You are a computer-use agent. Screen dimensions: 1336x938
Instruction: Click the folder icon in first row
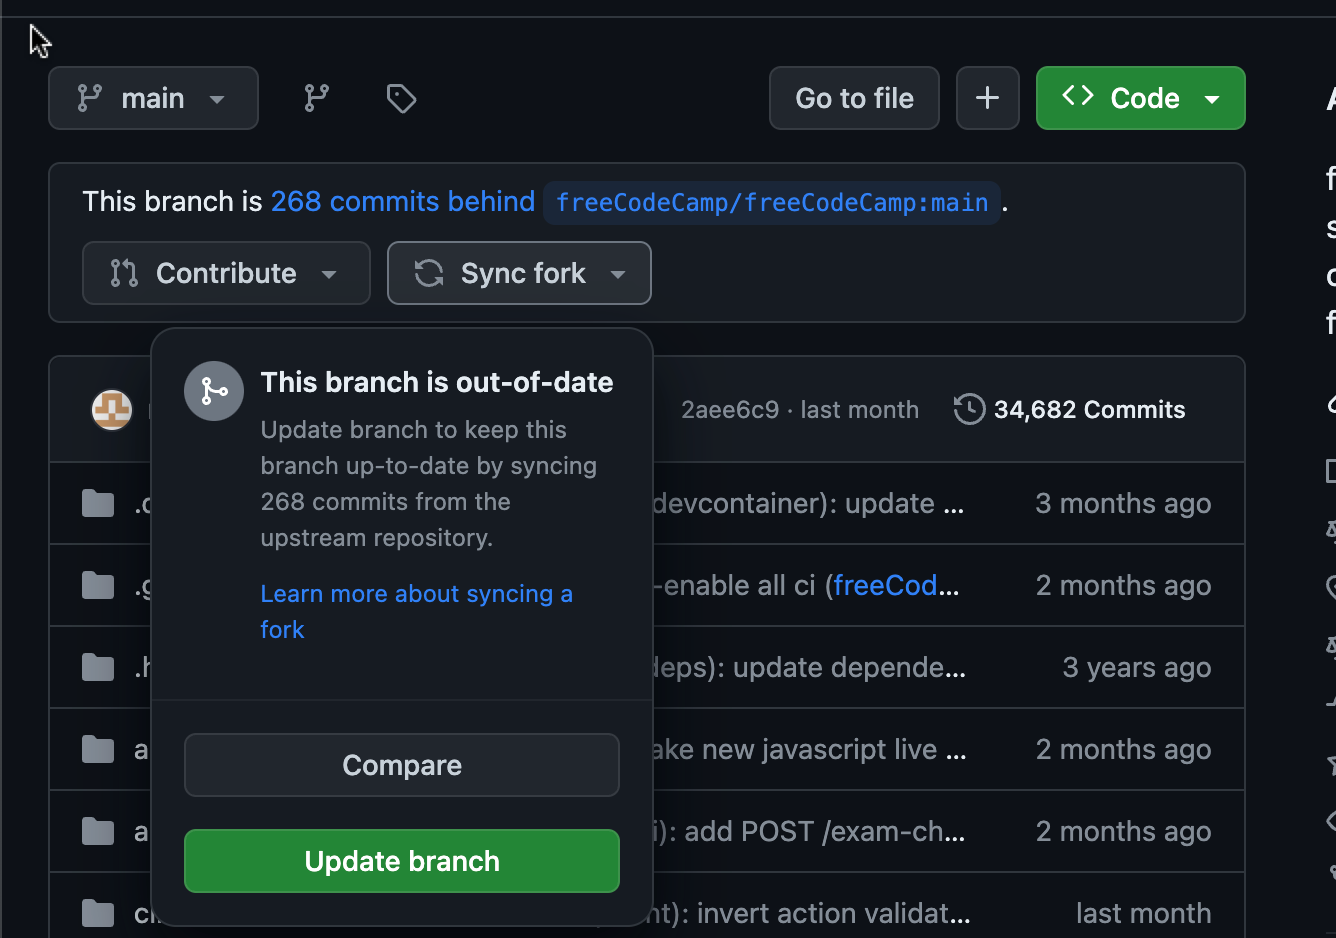coord(98,503)
